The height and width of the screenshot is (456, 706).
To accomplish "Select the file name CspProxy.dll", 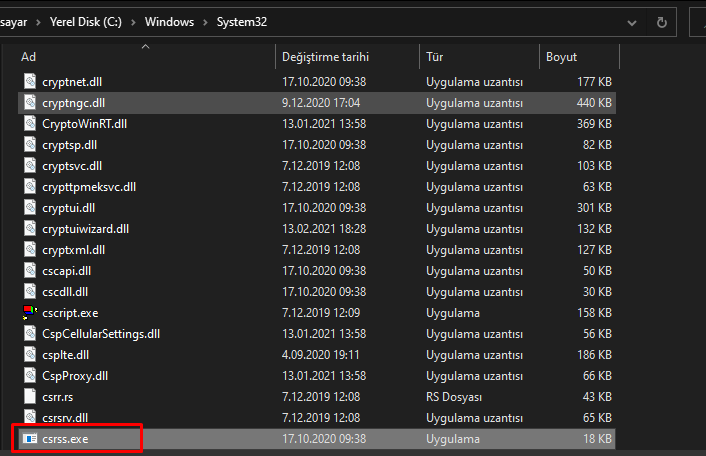I will pyautogui.click(x=75, y=376).
